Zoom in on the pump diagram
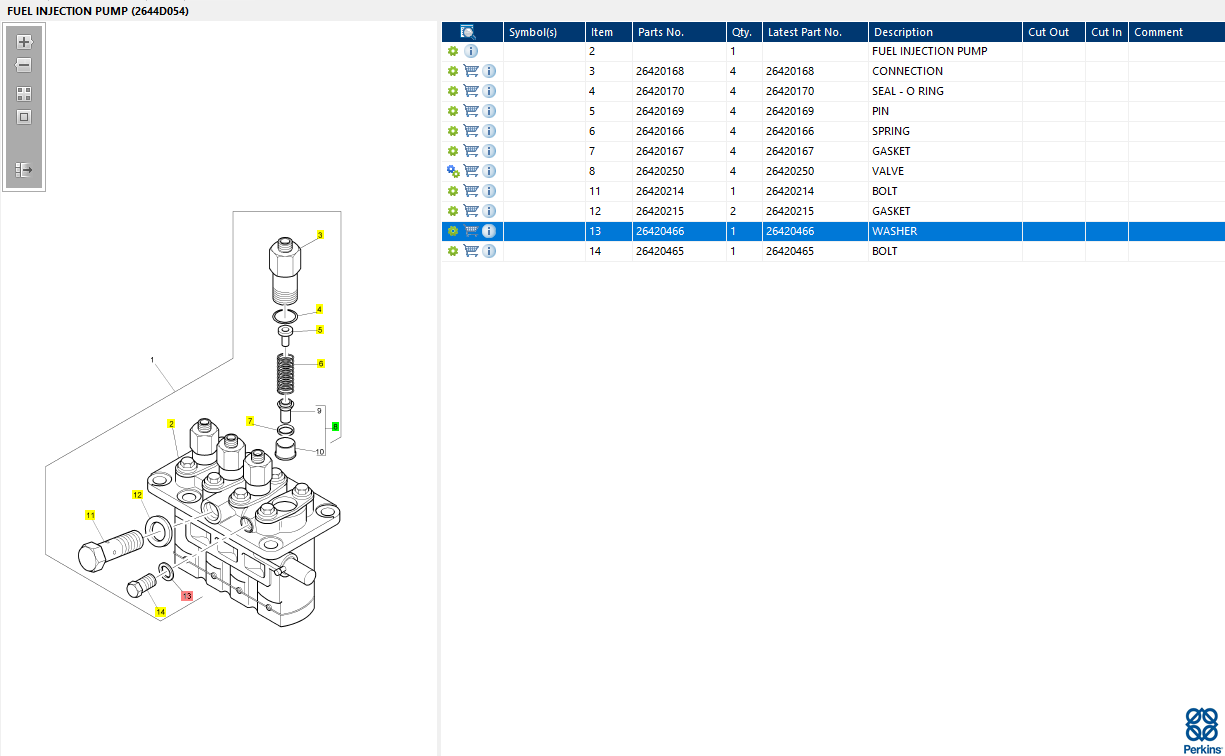 (x=24, y=42)
